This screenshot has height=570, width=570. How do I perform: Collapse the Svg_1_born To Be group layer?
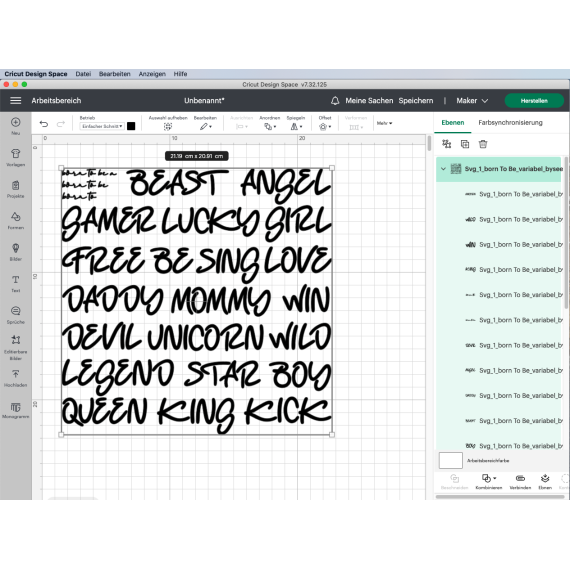point(443,169)
